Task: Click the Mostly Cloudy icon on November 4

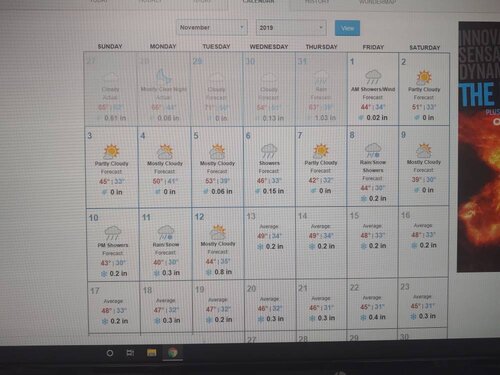Action: [165, 151]
